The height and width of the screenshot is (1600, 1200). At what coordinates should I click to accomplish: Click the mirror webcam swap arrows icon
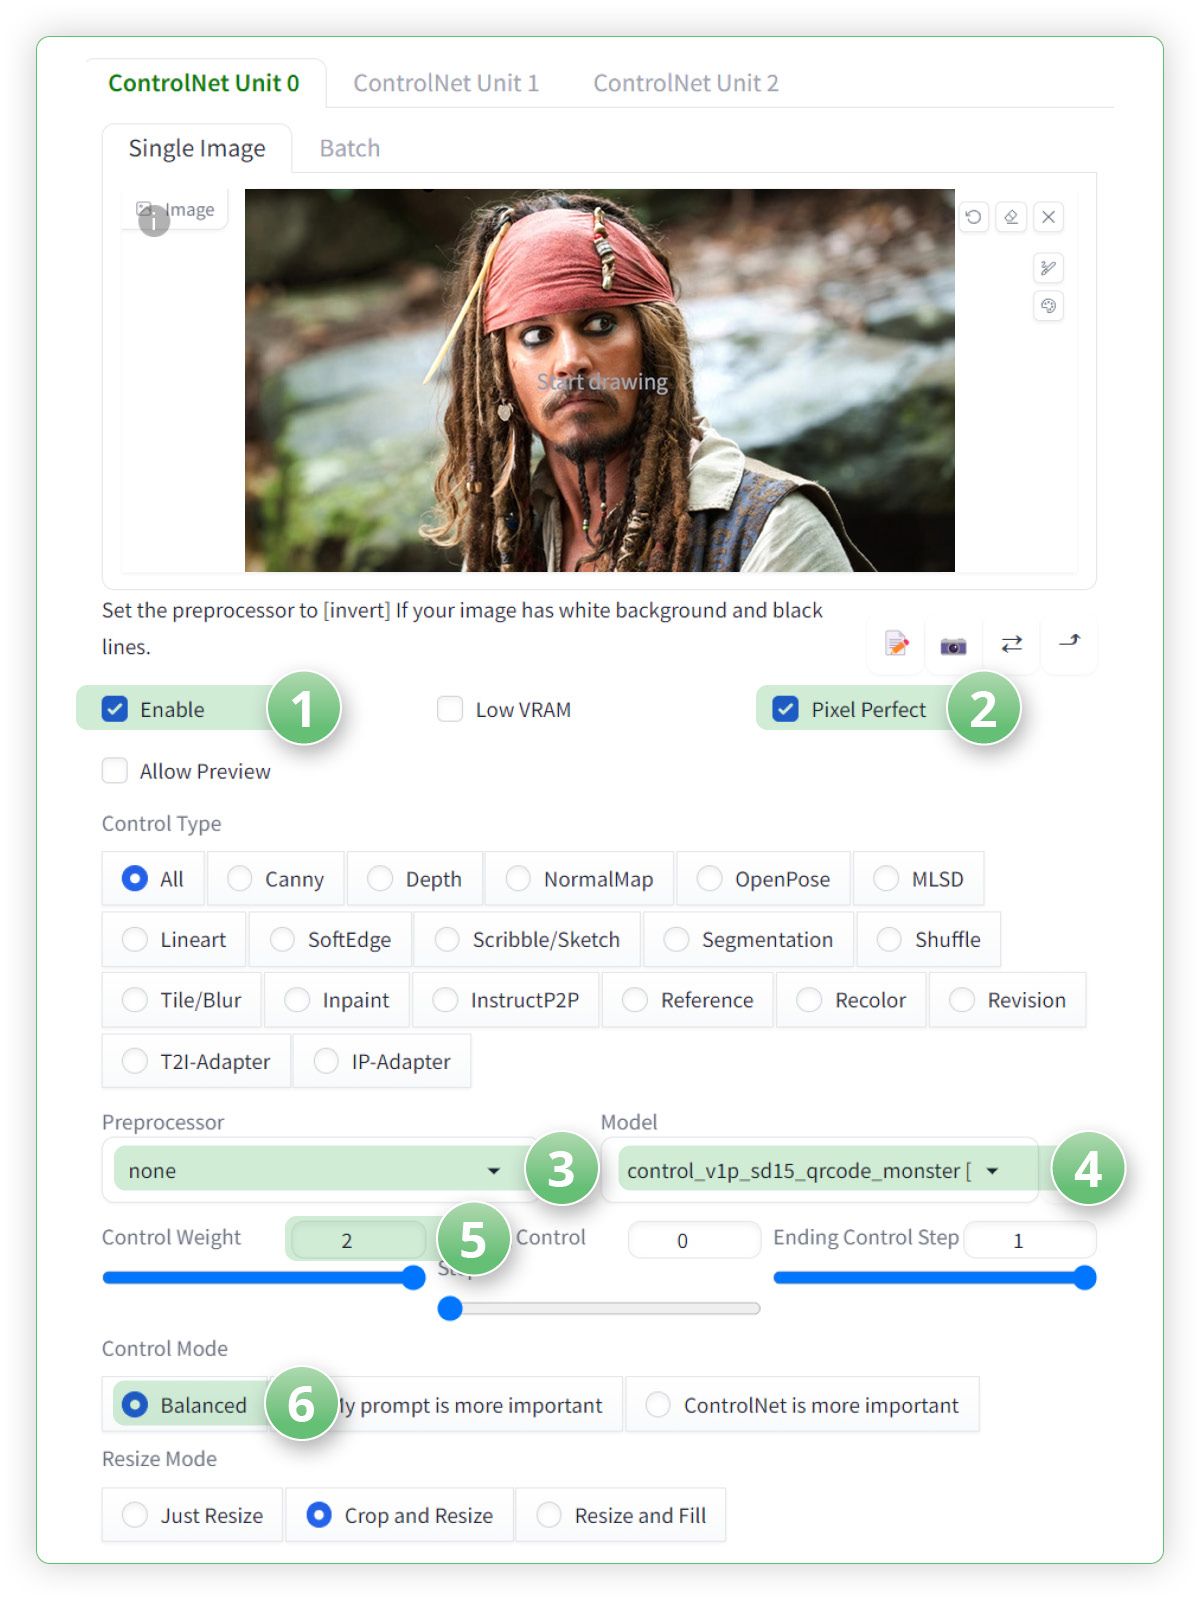click(x=1011, y=644)
